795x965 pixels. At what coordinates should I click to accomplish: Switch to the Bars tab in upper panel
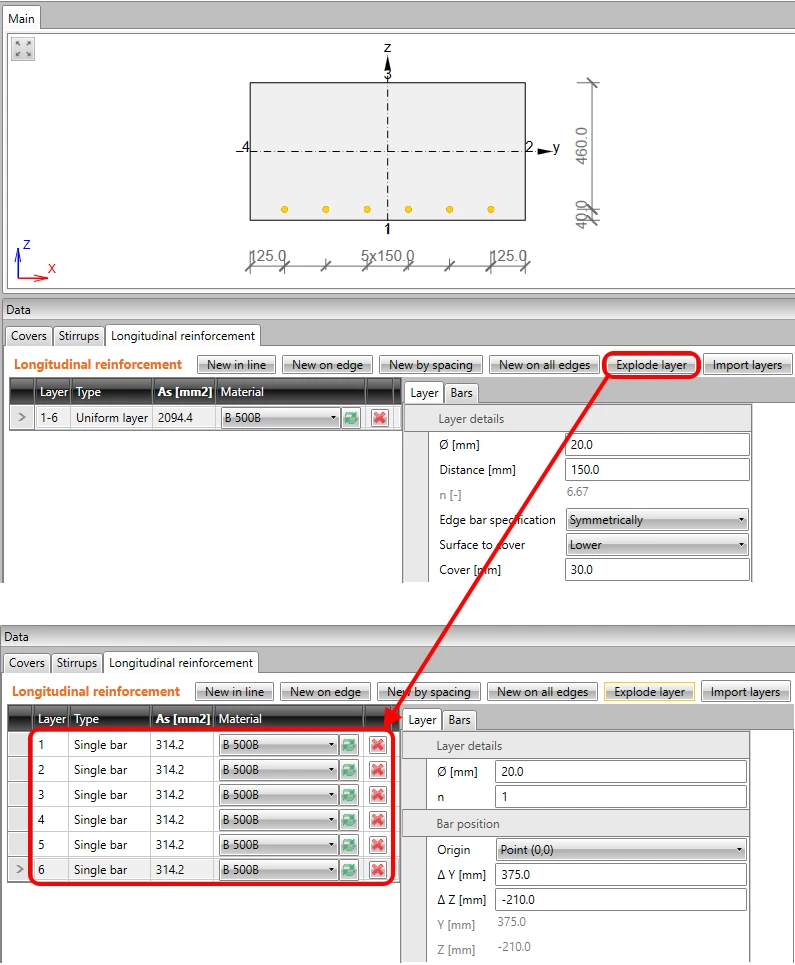[x=461, y=393]
